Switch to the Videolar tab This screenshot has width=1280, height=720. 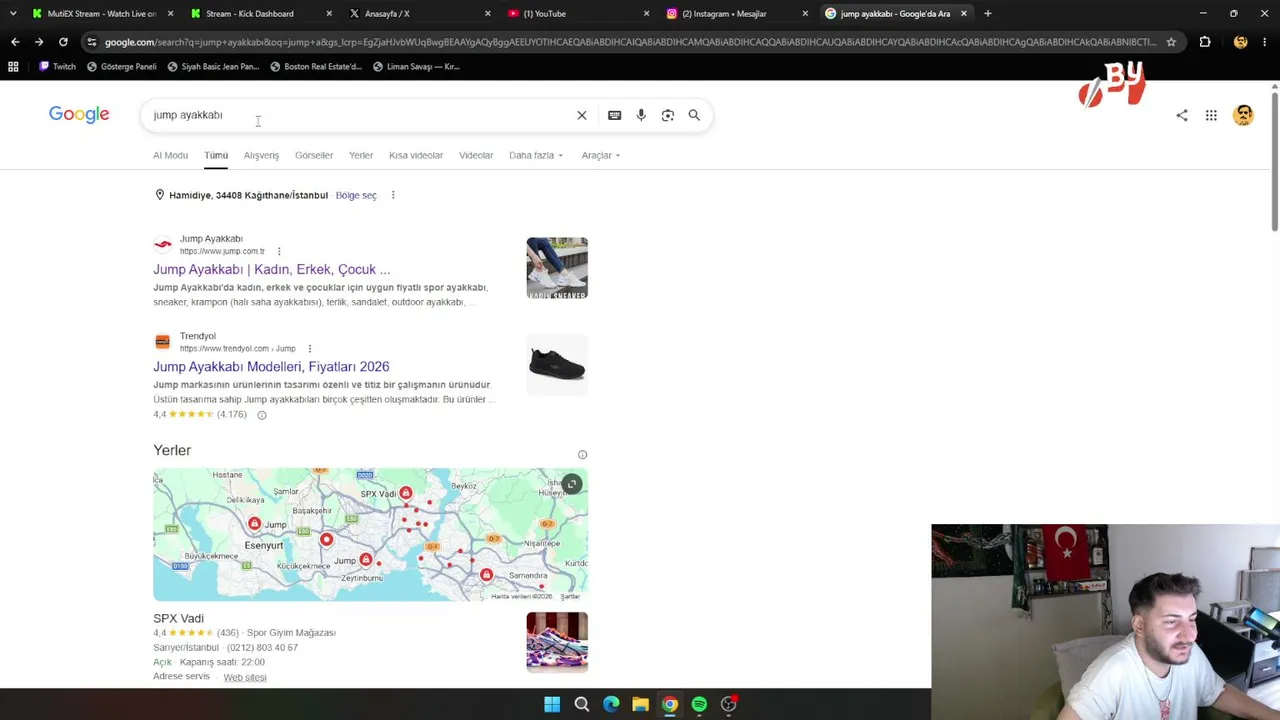476,155
